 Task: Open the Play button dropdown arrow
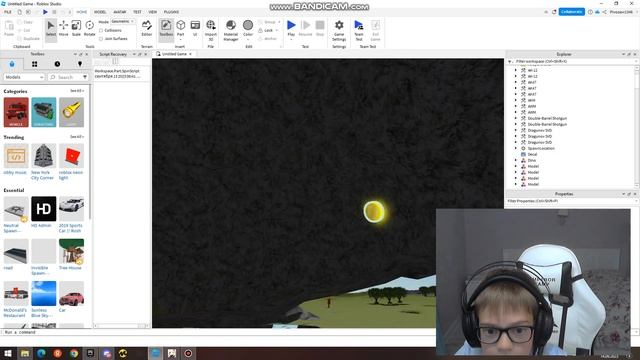(x=291, y=40)
